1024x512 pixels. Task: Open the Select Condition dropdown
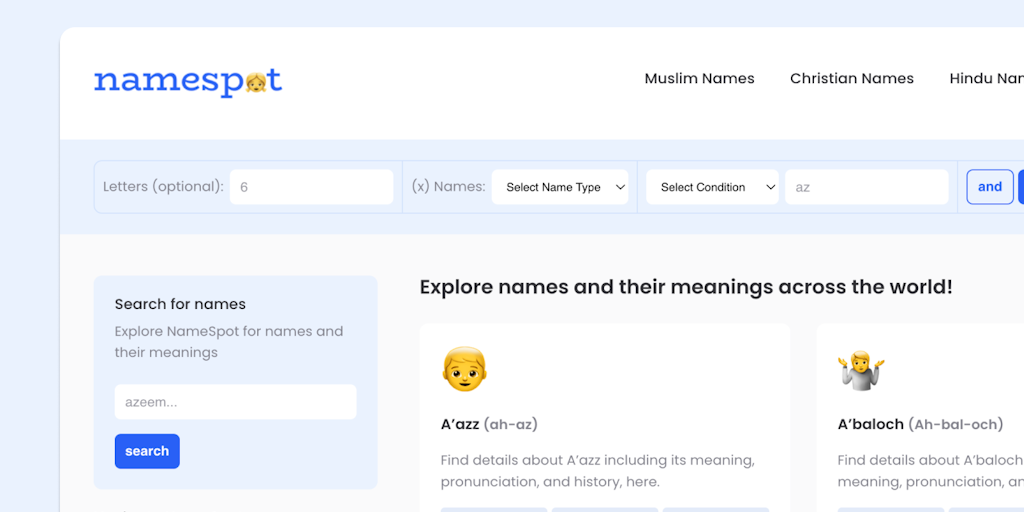[712, 187]
